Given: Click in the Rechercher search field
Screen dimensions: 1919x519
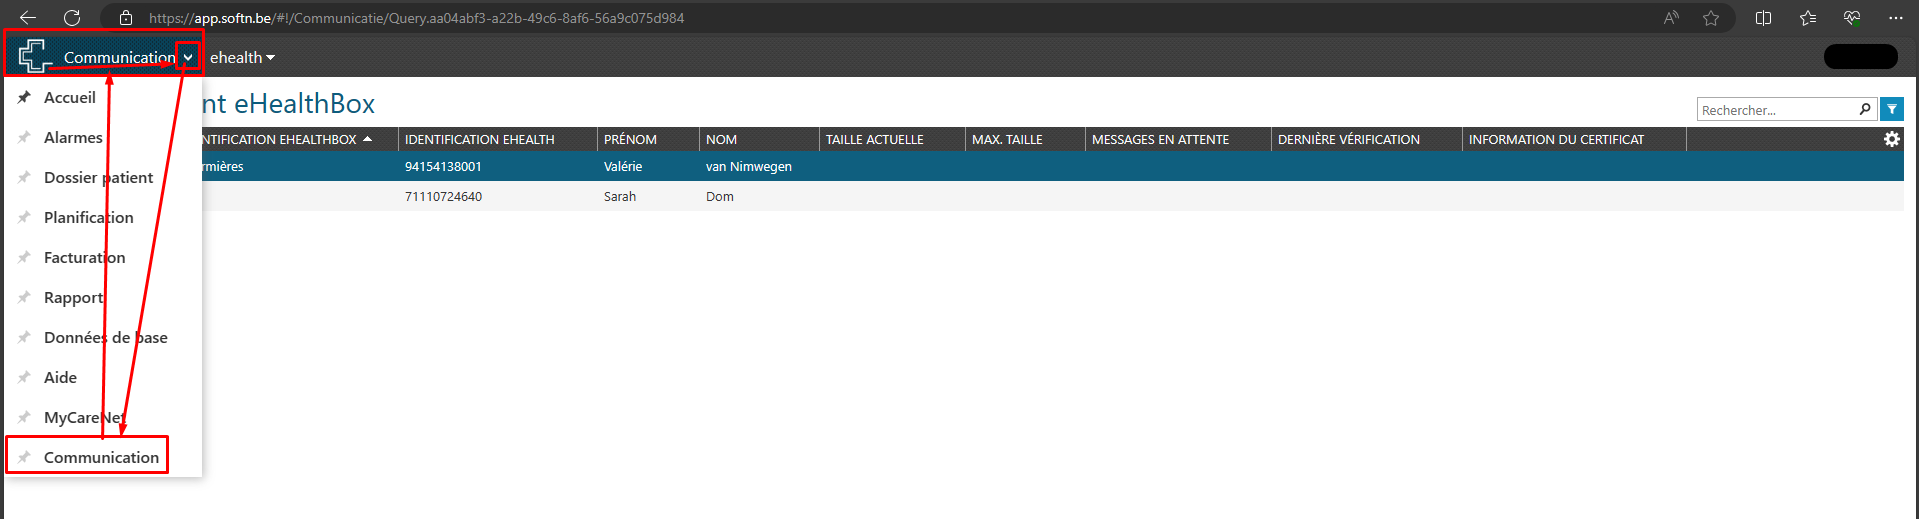Looking at the screenshot, I should 1776,109.
